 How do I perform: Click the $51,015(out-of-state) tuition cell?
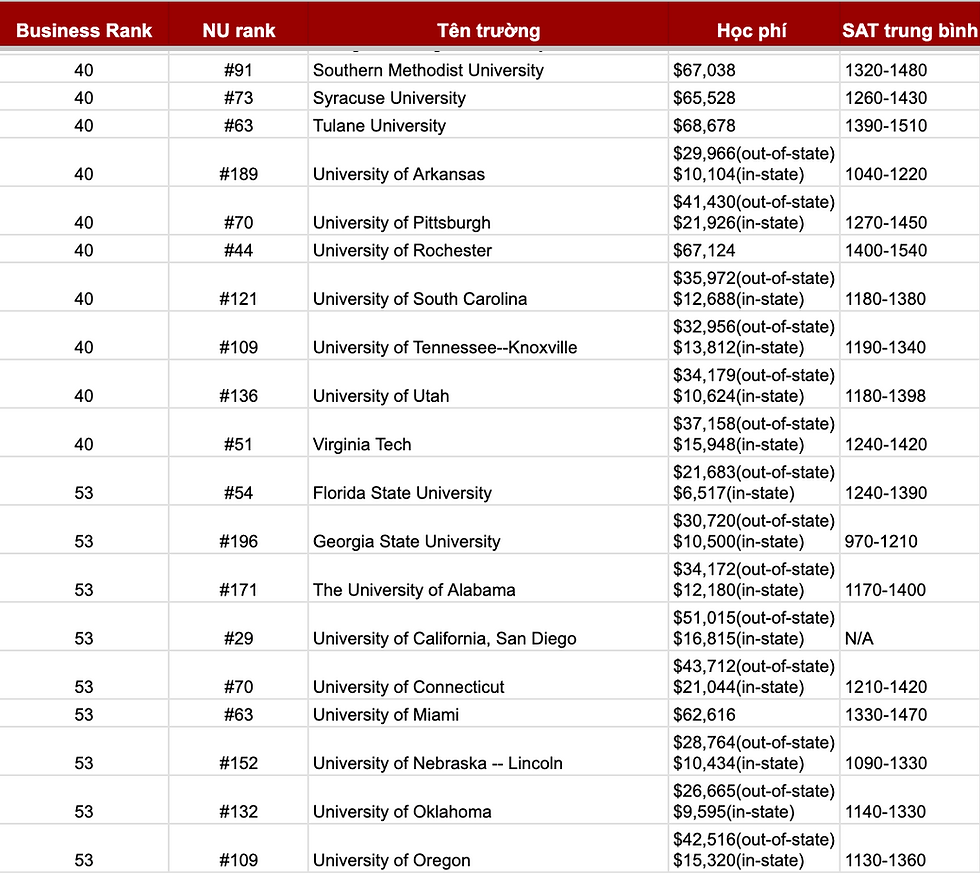(754, 627)
